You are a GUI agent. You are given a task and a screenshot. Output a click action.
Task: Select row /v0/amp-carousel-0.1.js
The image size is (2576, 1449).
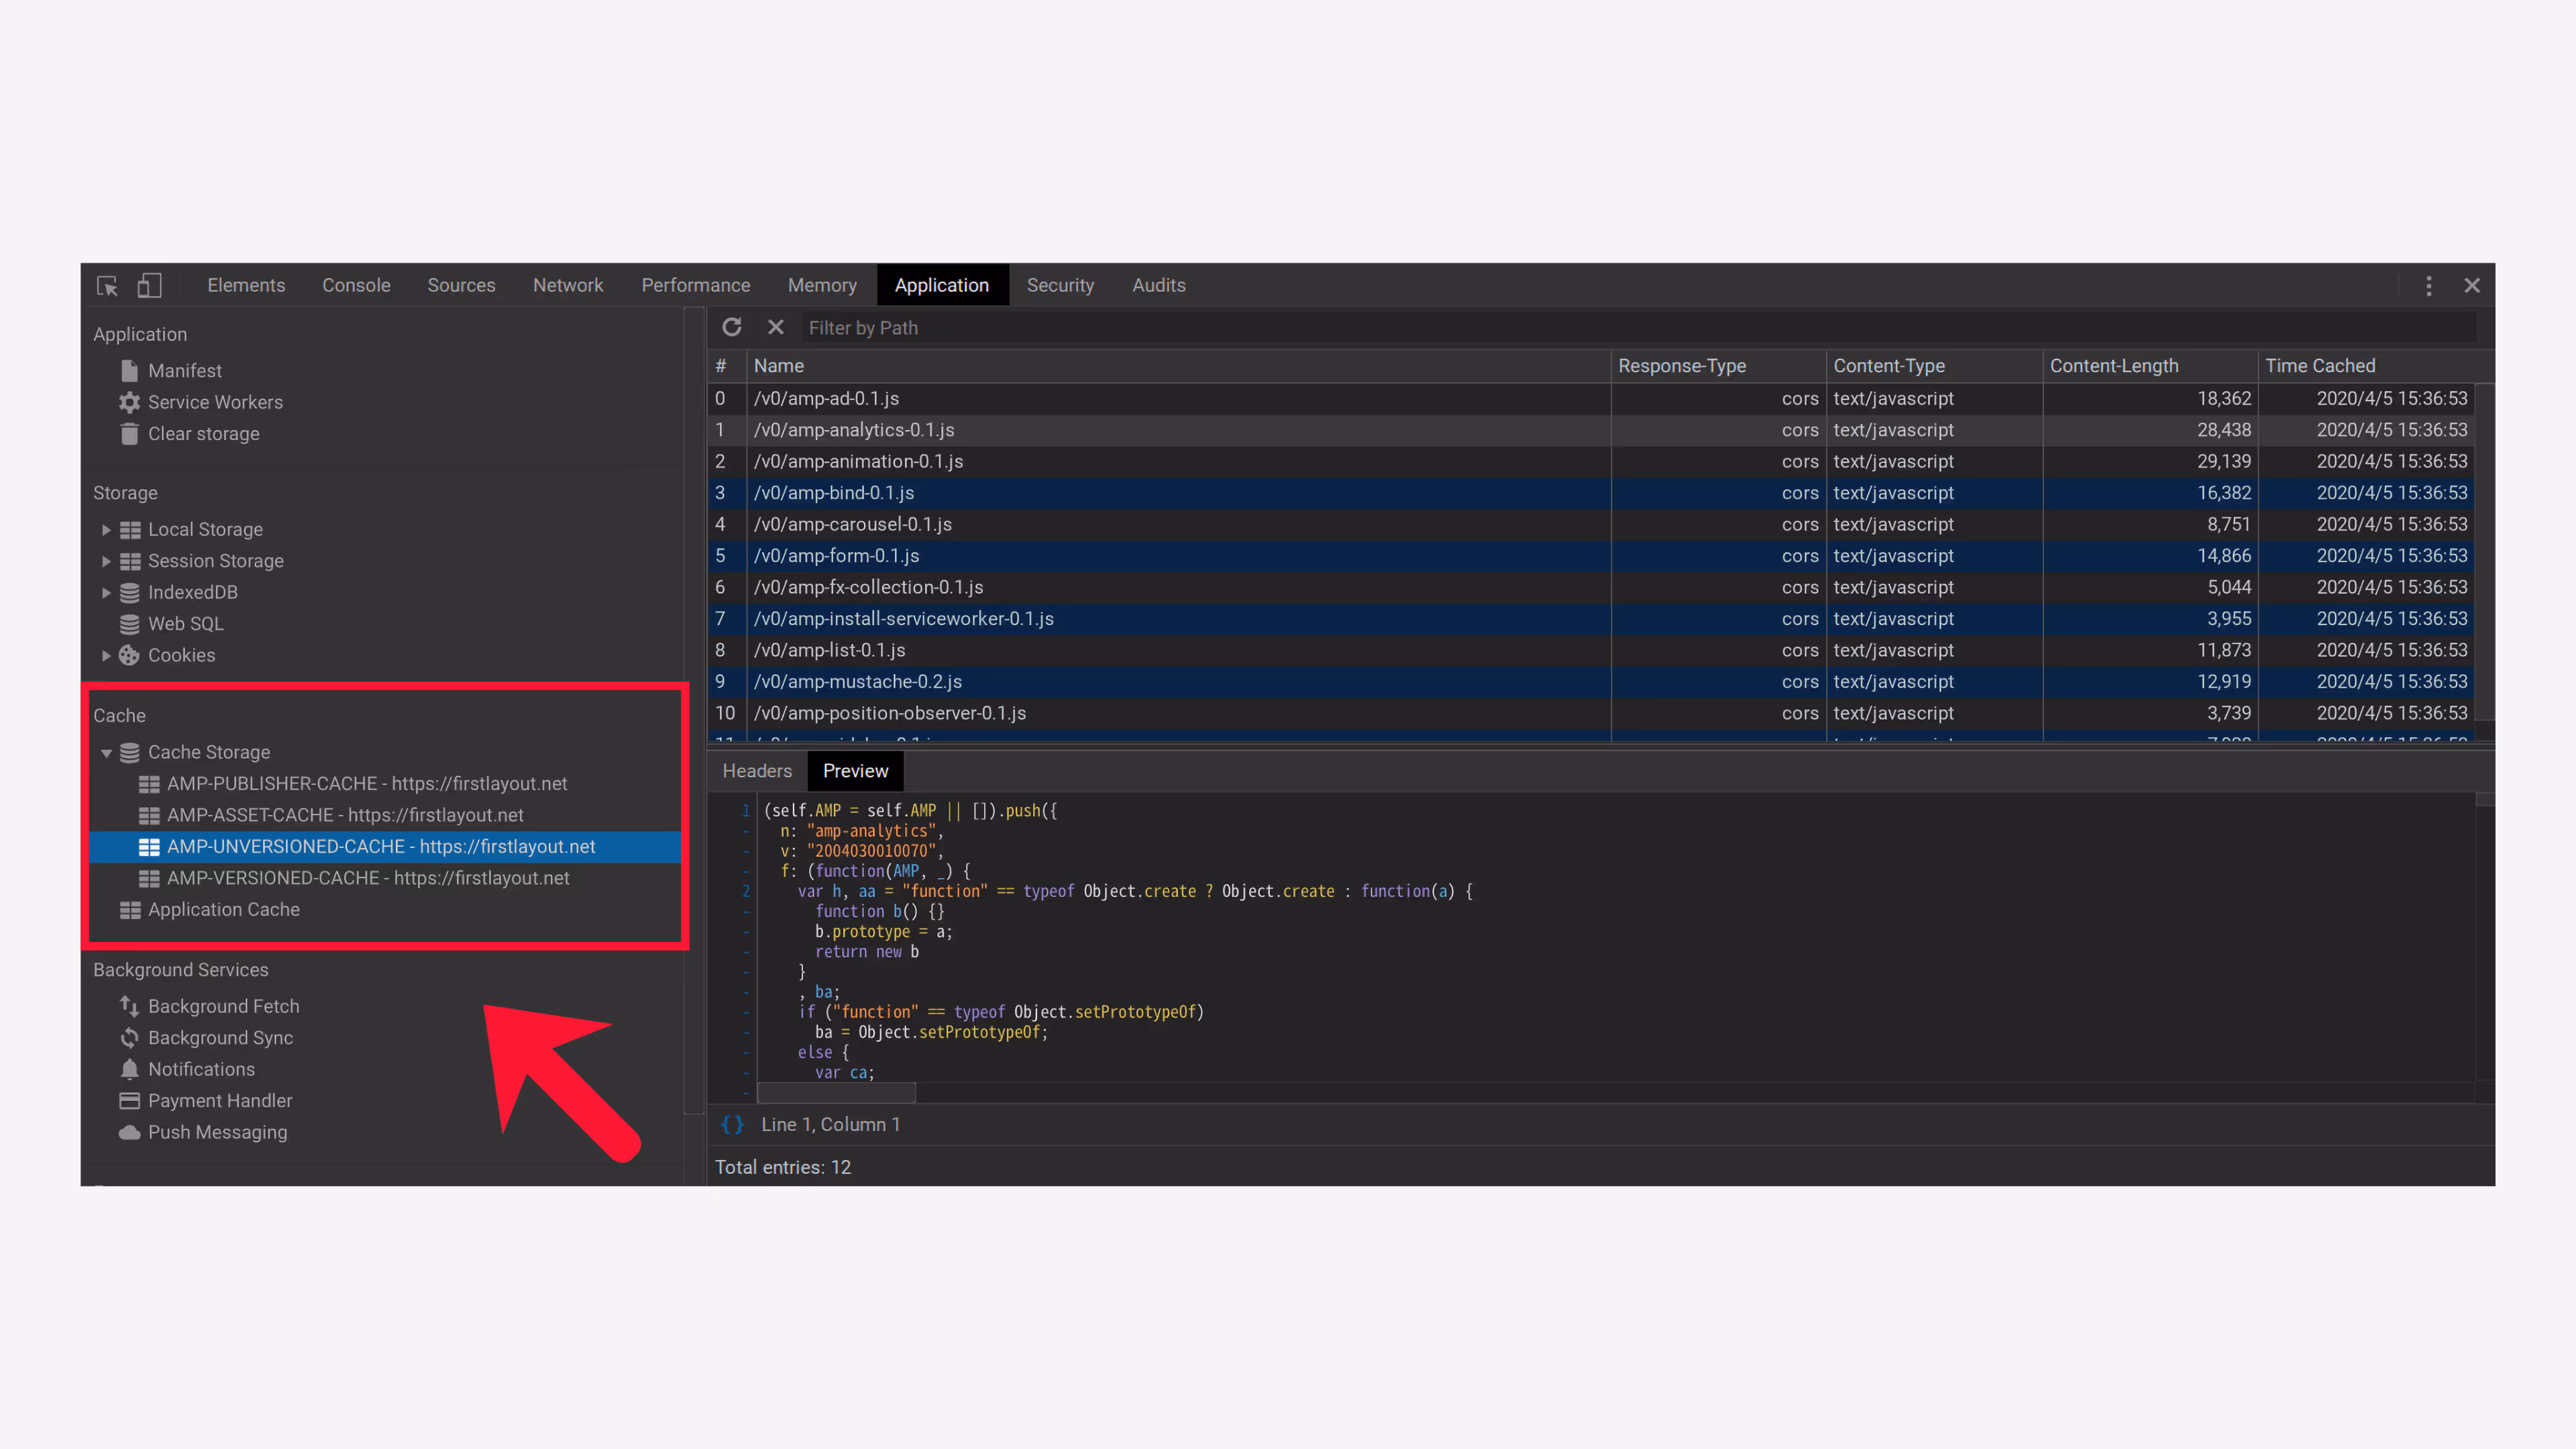coord(1591,525)
